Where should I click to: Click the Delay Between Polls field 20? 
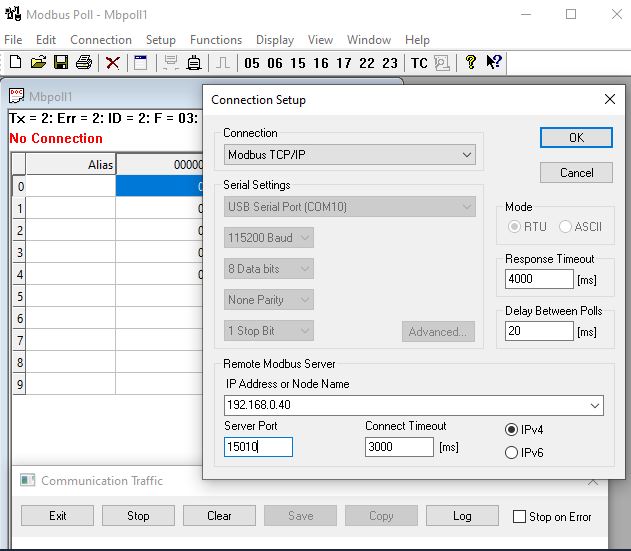pyautogui.click(x=539, y=331)
